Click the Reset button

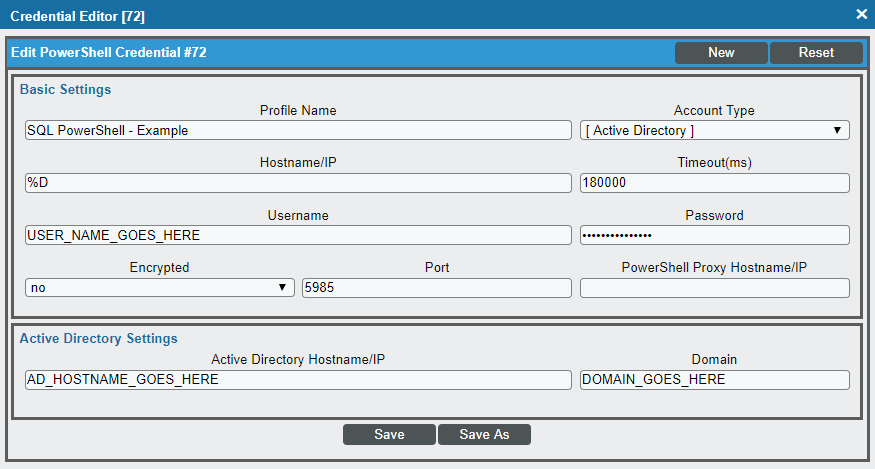(x=816, y=52)
